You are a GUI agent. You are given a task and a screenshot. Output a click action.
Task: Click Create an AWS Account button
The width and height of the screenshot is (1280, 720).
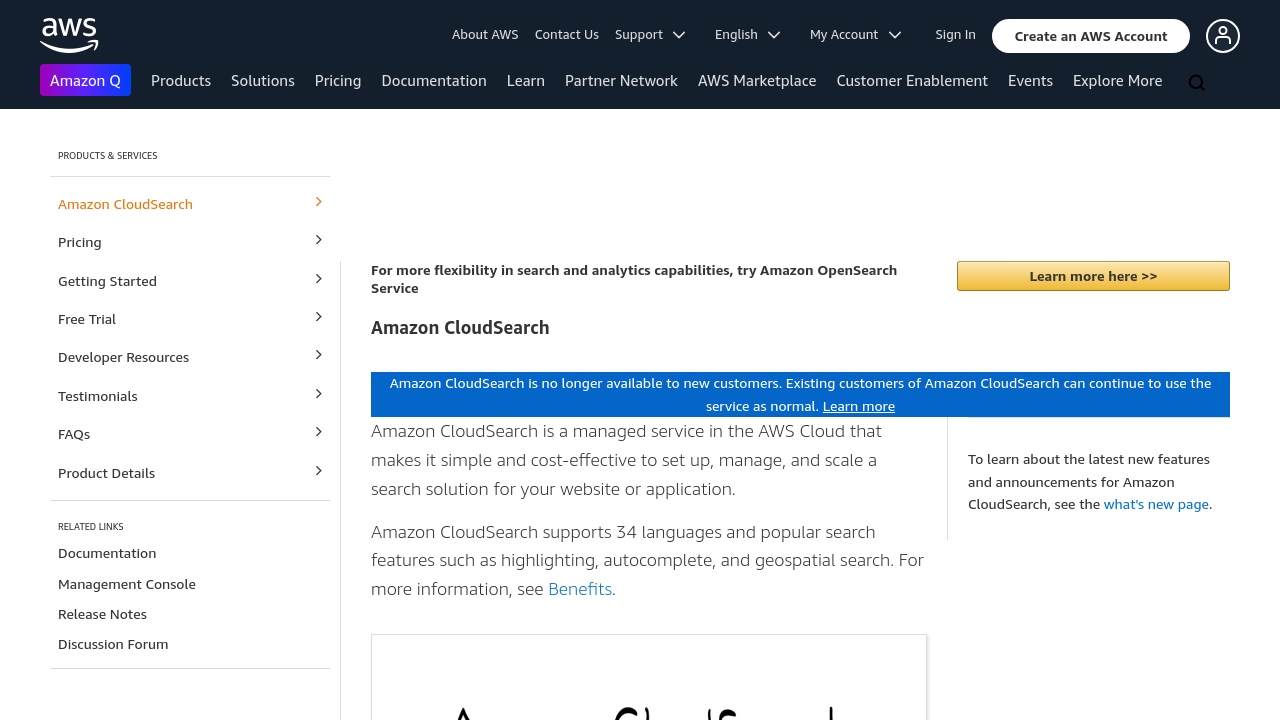click(x=1090, y=36)
